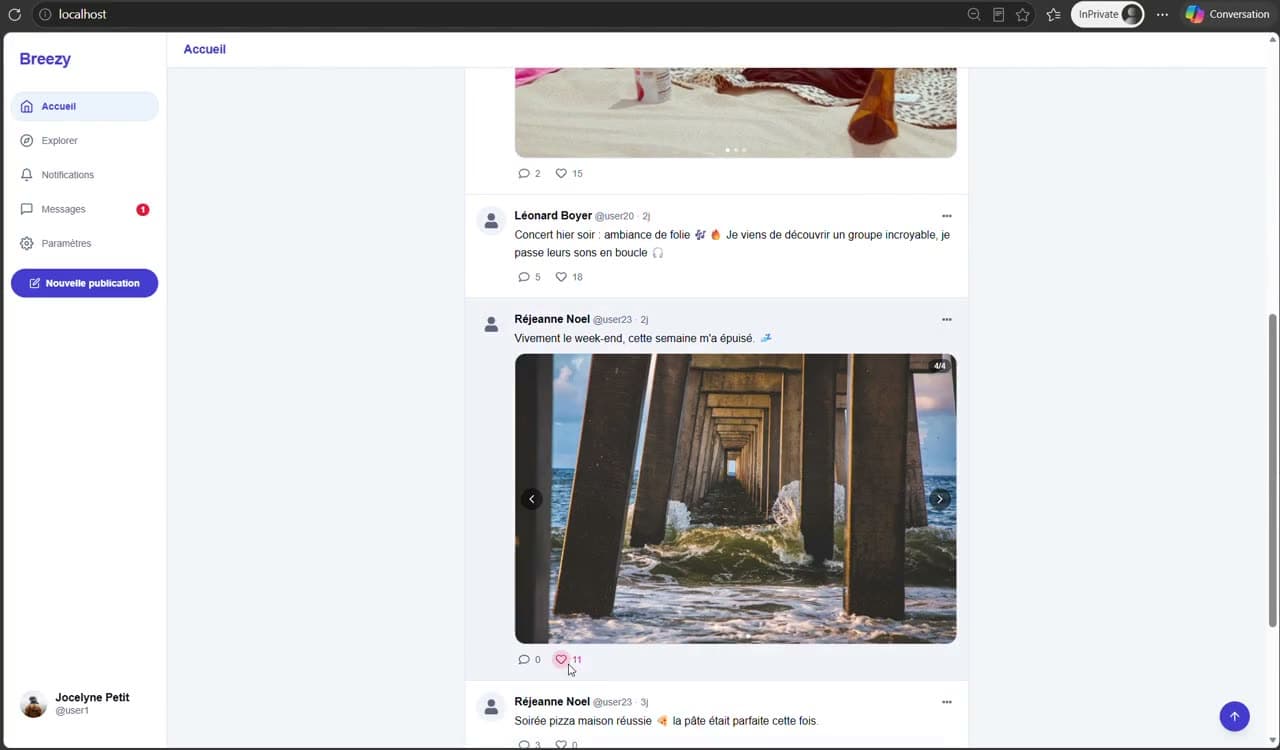Open Léonard Boyer's name link
Screen dimensions: 1280x750
click(553, 215)
